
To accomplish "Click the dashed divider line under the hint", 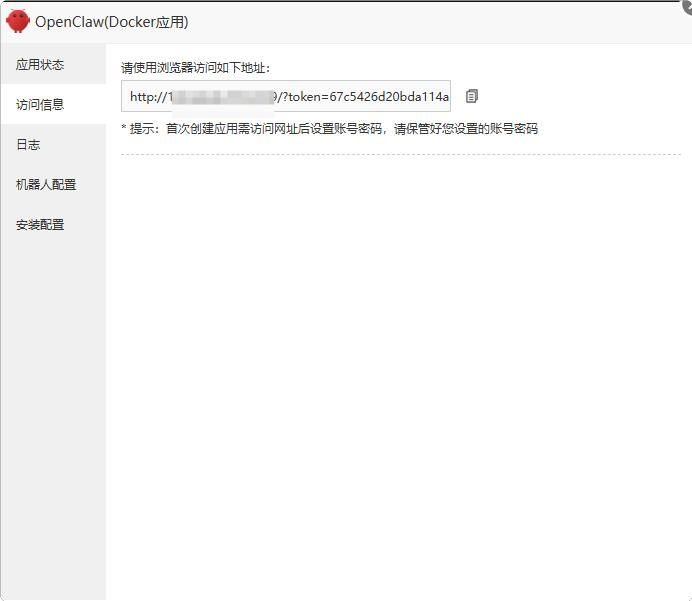I will [400, 154].
